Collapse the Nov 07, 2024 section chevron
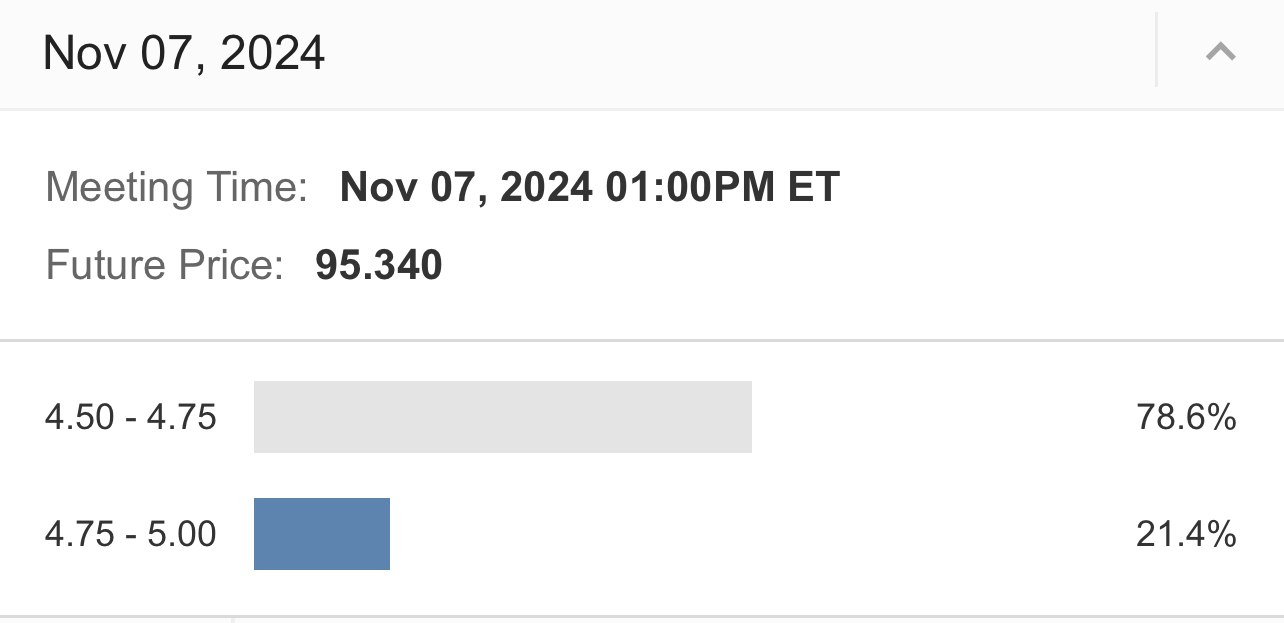The height and width of the screenshot is (623, 1284). pos(1221,52)
